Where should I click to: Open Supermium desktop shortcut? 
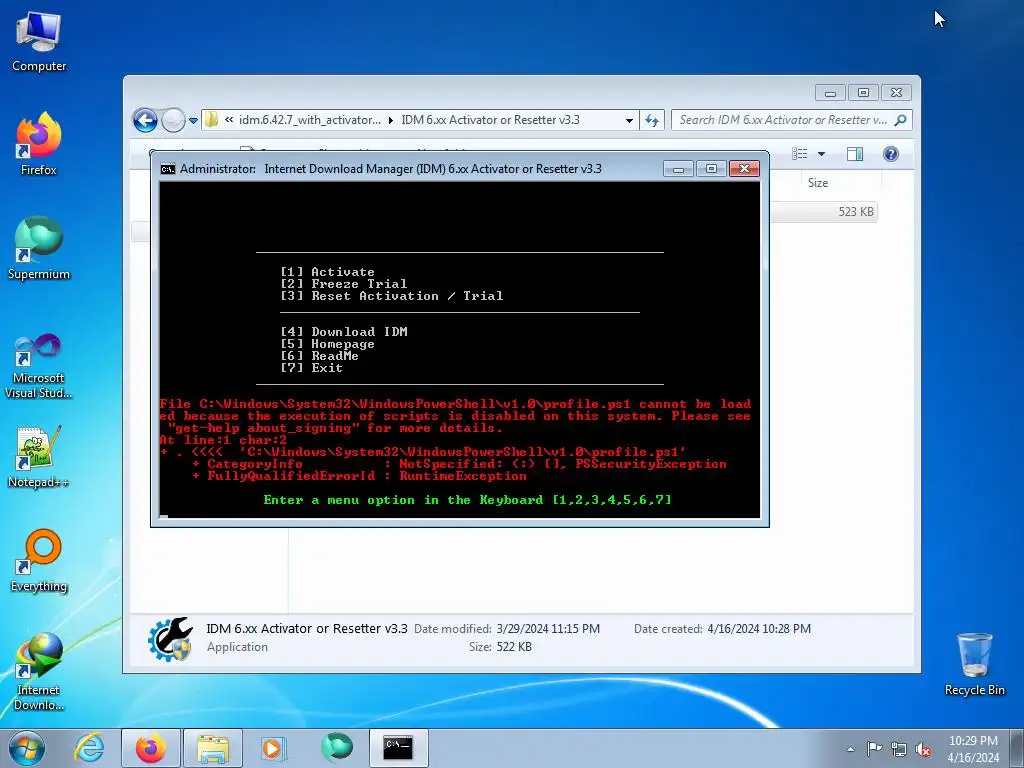(39, 248)
